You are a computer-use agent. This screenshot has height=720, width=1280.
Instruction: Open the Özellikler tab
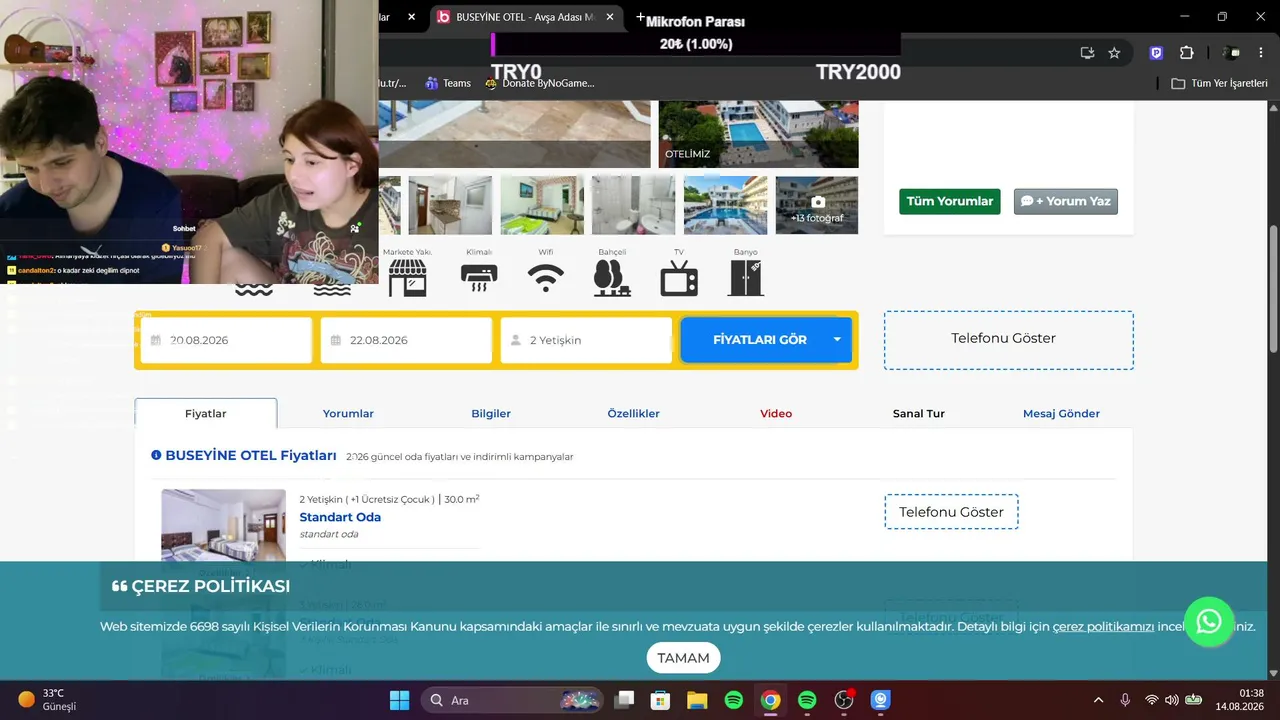tap(634, 413)
